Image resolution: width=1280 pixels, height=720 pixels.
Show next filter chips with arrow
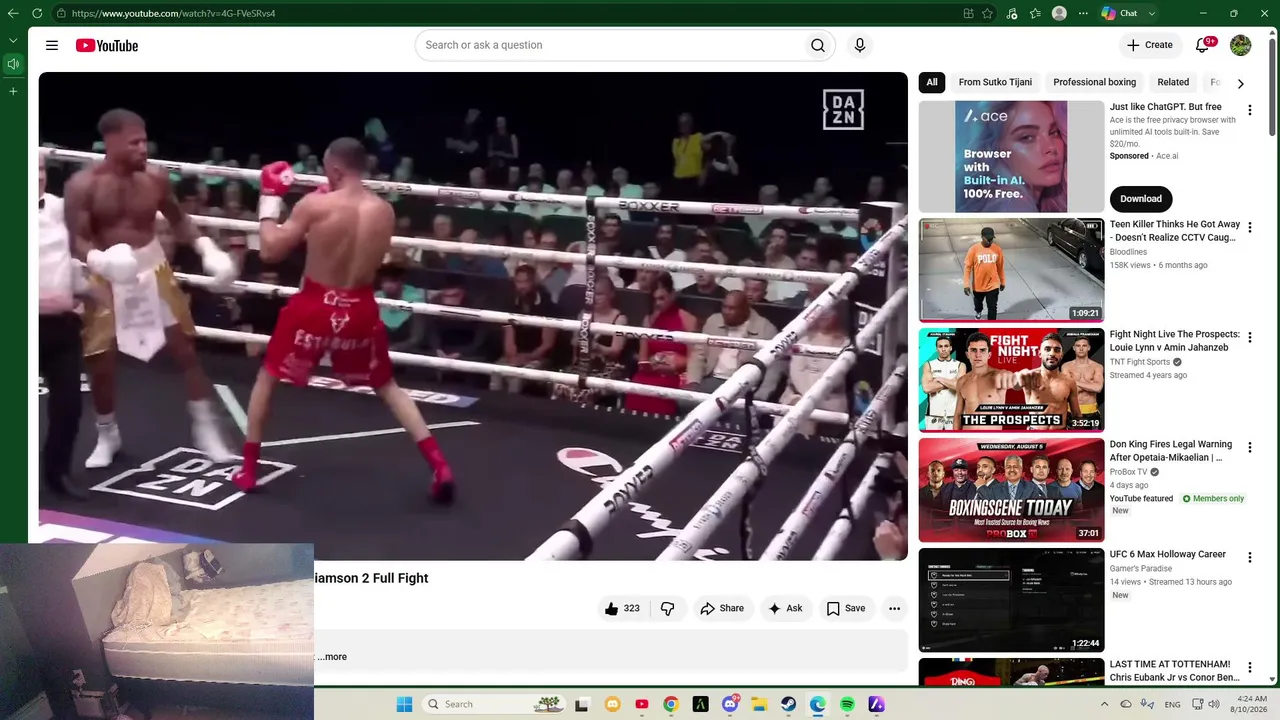[1240, 83]
